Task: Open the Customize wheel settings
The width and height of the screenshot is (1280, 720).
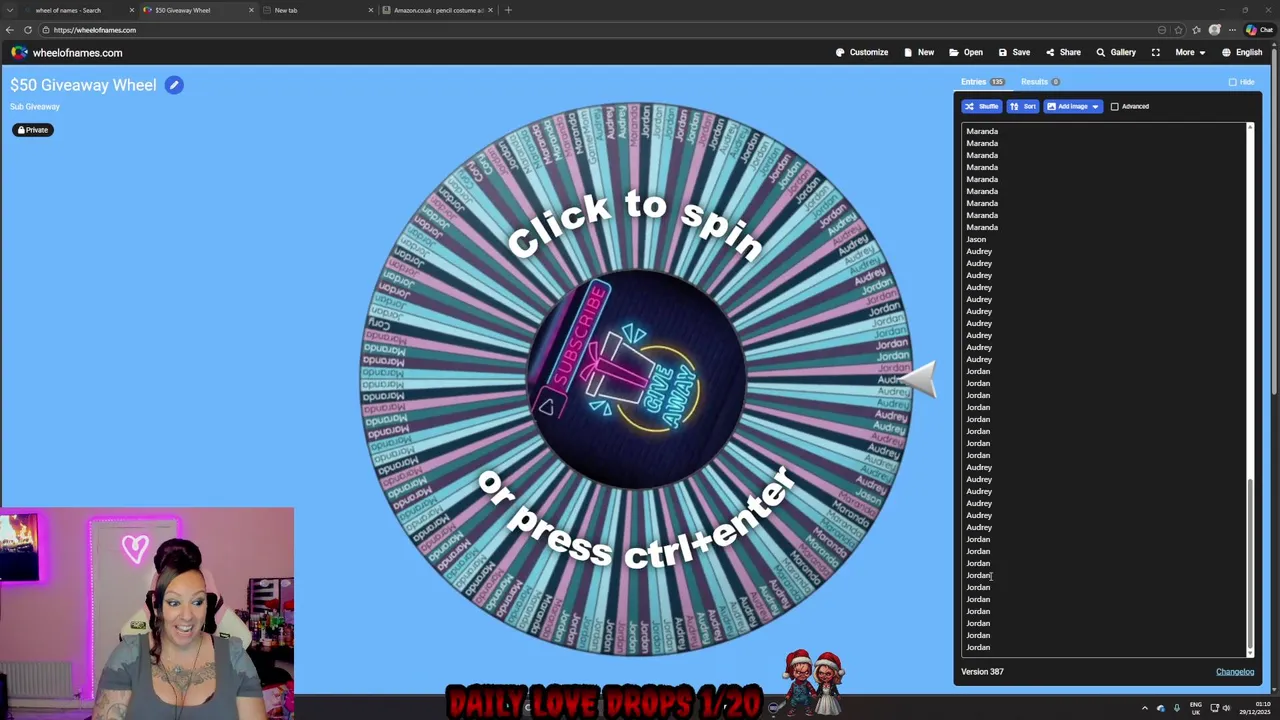Action: tap(862, 52)
